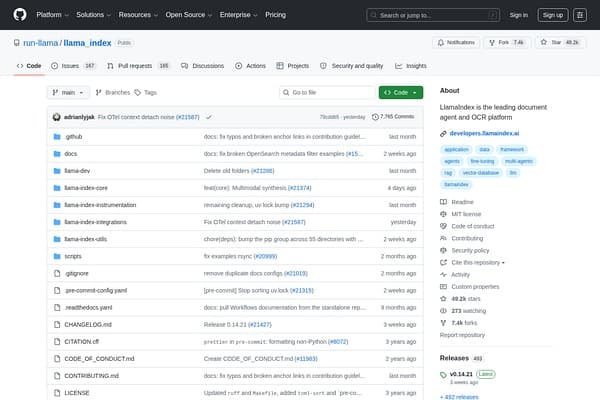Open the LICENSE file
This screenshot has height=400, width=600.
click(77, 393)
